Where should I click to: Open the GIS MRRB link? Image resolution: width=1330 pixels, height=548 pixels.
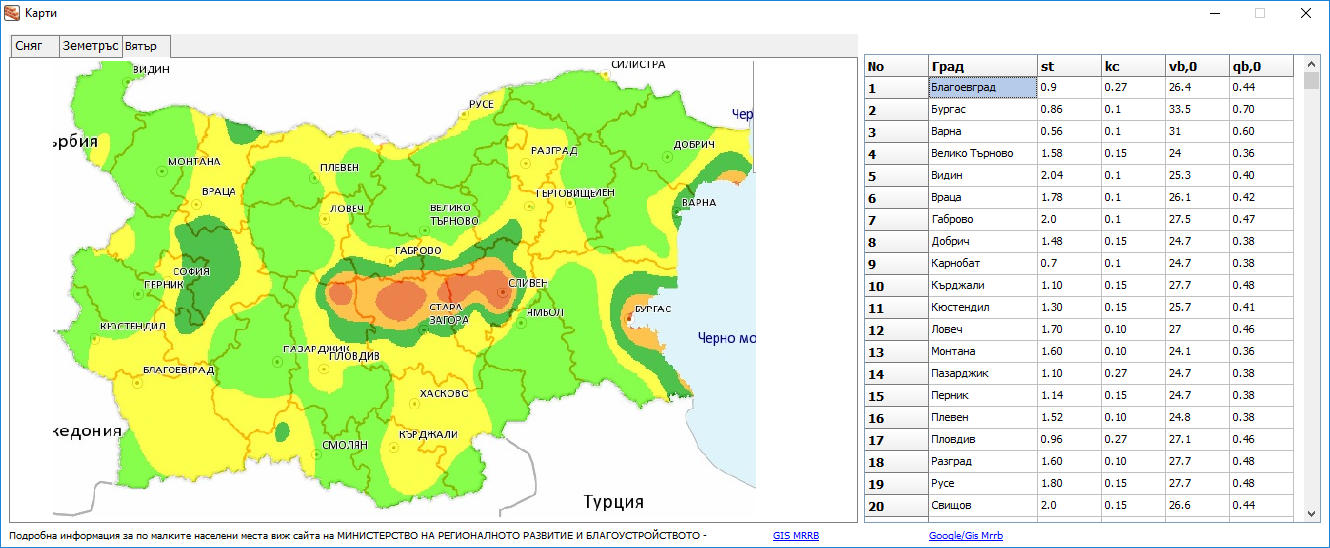point(796,536)
